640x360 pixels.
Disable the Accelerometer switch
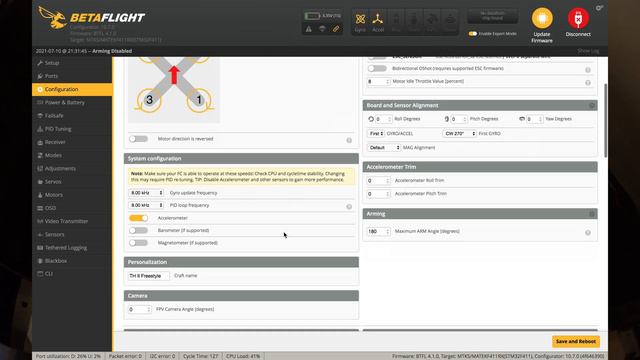(138, 218)
